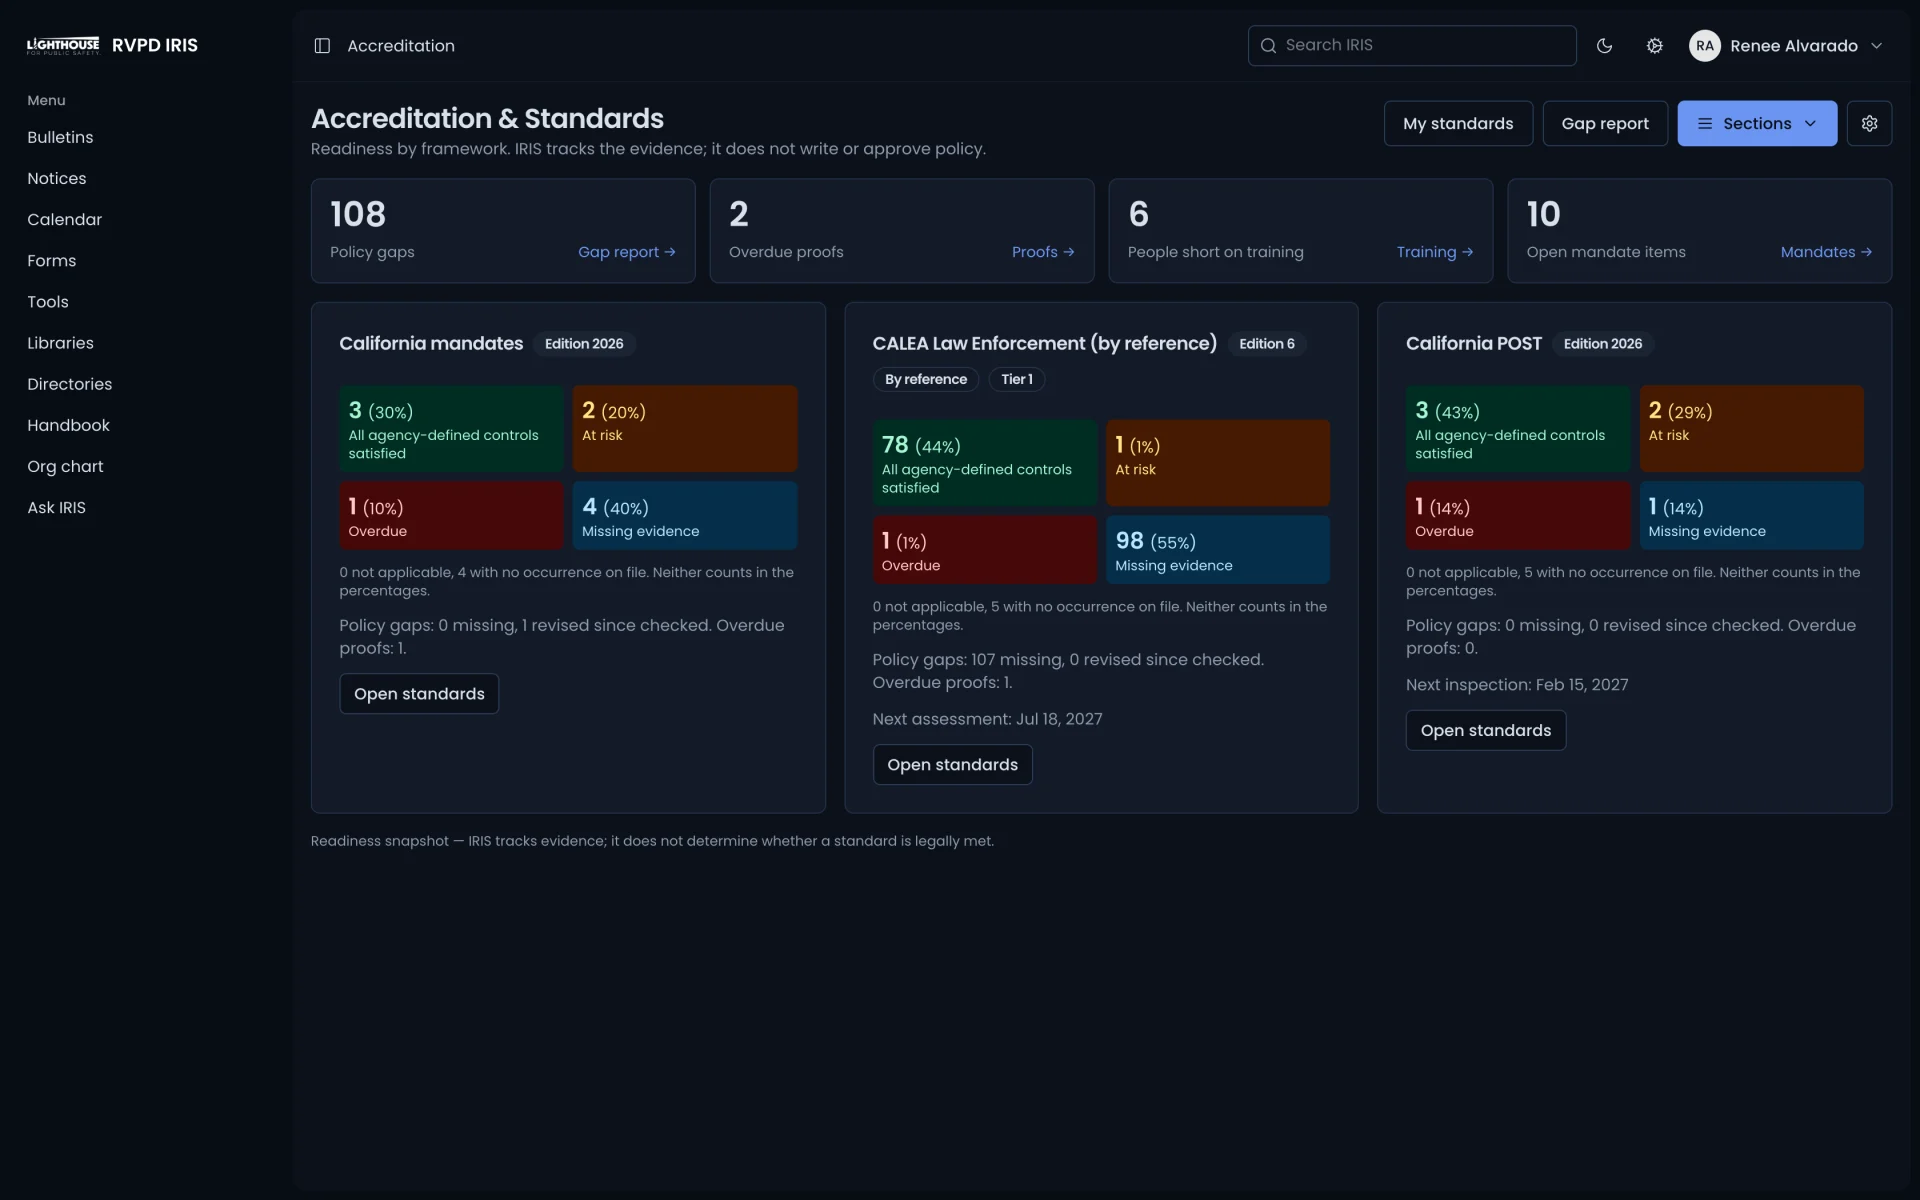Toggle the sidebar panel icon
Viewport: 1920px width, 1200px height.
tap(322, 46)
